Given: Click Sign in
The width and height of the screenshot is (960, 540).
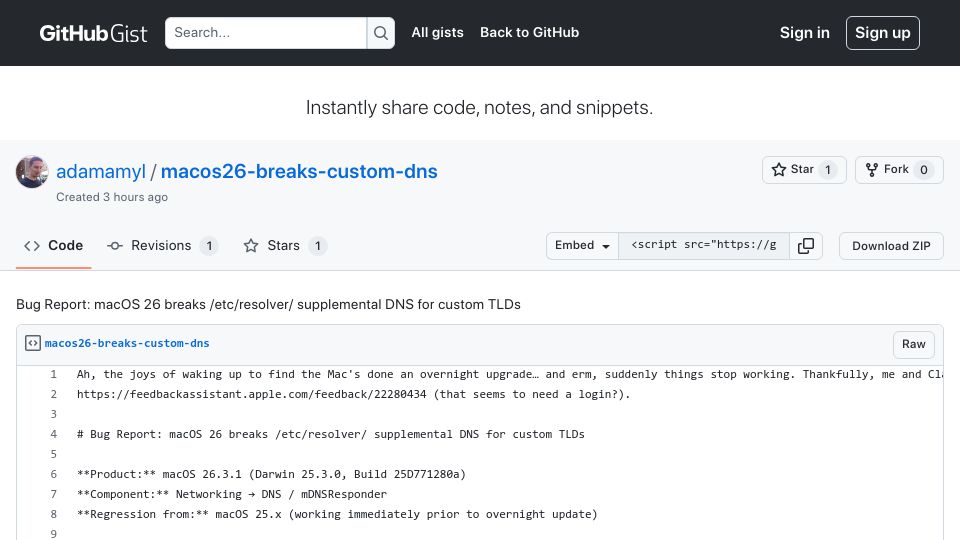Looking at the screenshot, I should click(804, 33).
